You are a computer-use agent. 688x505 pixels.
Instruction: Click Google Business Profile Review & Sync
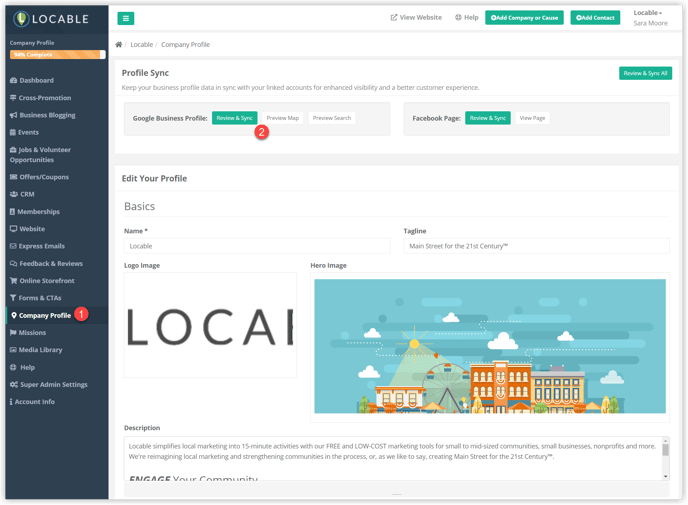coord(234,118)
